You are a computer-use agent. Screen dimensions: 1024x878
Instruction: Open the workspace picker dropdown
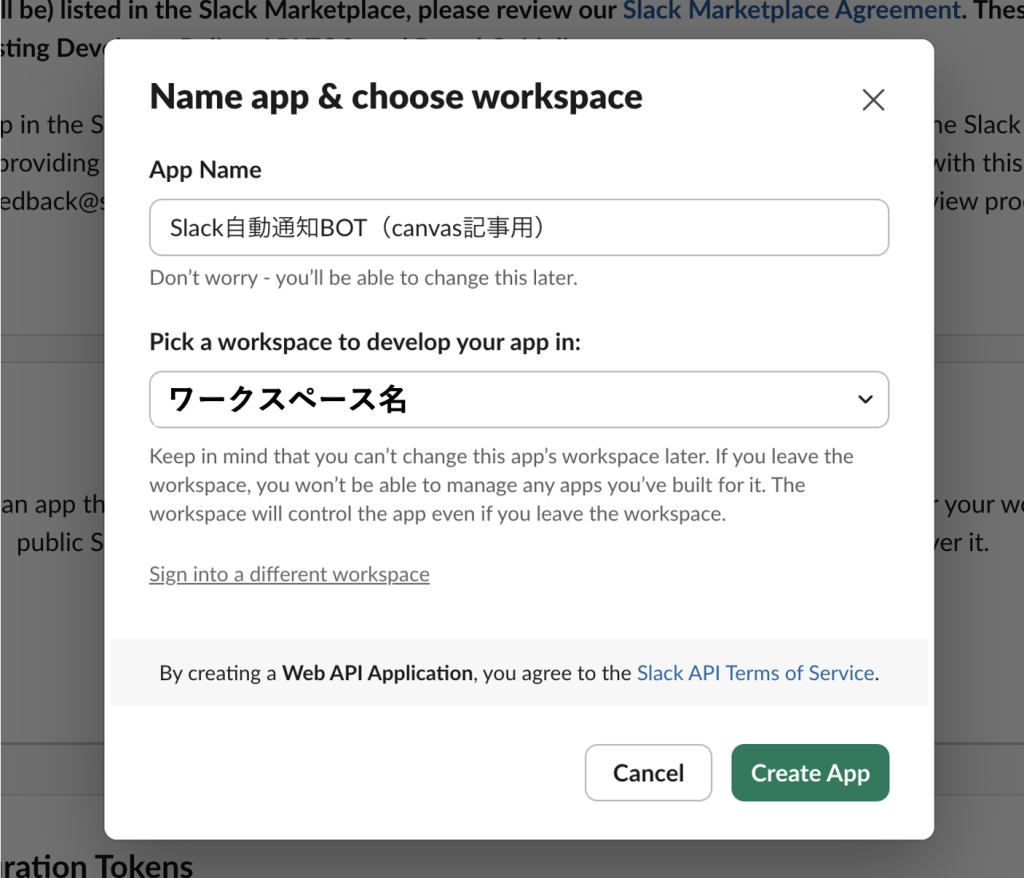pyautogui.click(x=519, y=400)
